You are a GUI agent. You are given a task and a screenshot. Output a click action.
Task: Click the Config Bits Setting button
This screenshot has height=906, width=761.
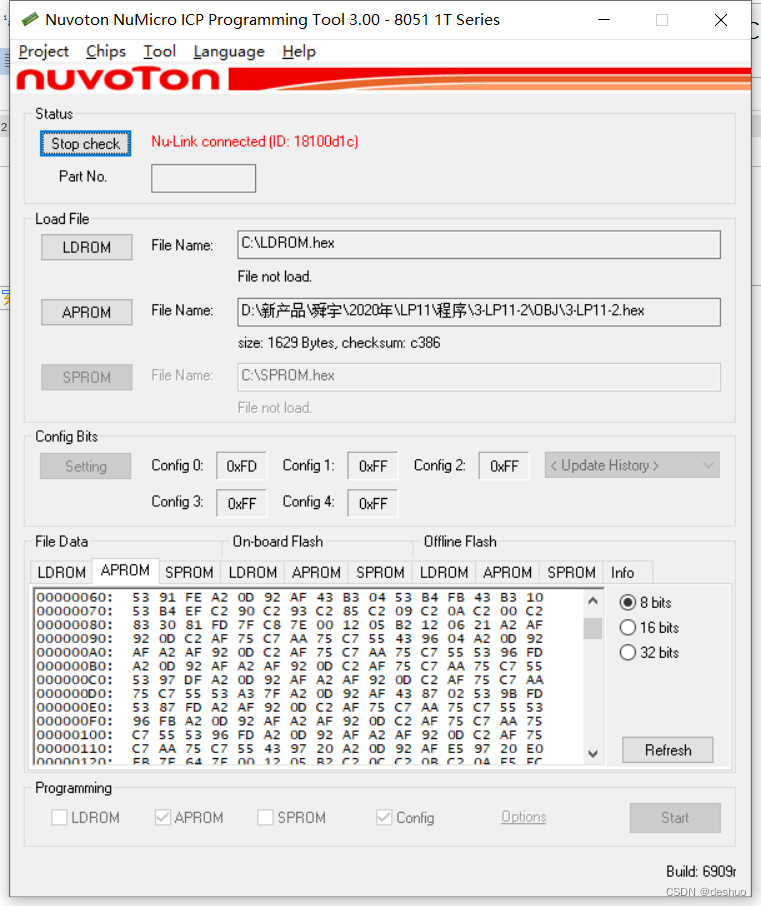pyautogui.click(x=86, y=466)
